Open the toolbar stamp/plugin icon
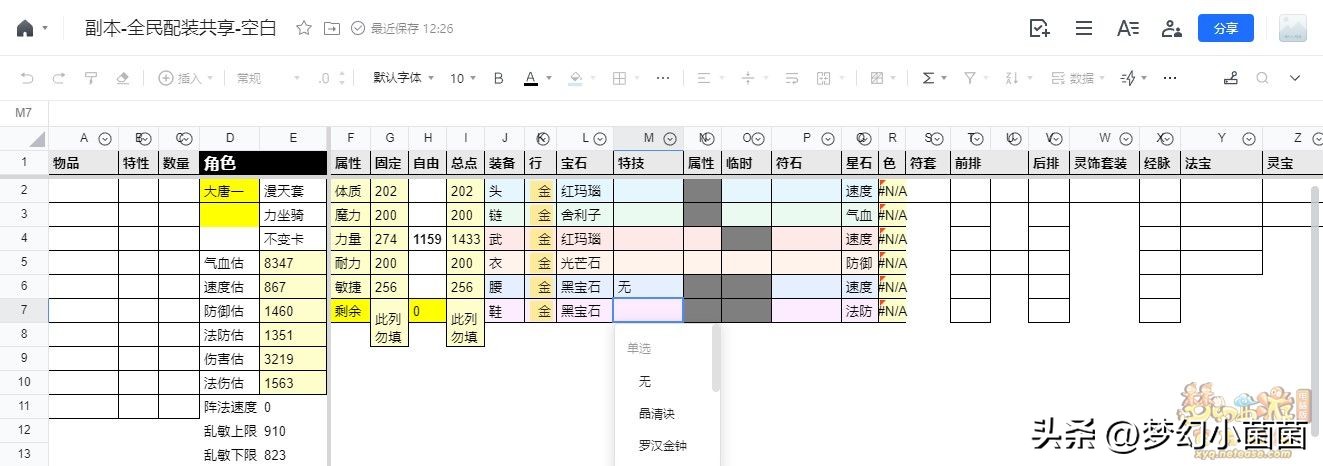The image size is (1323, 466). 1231,78
